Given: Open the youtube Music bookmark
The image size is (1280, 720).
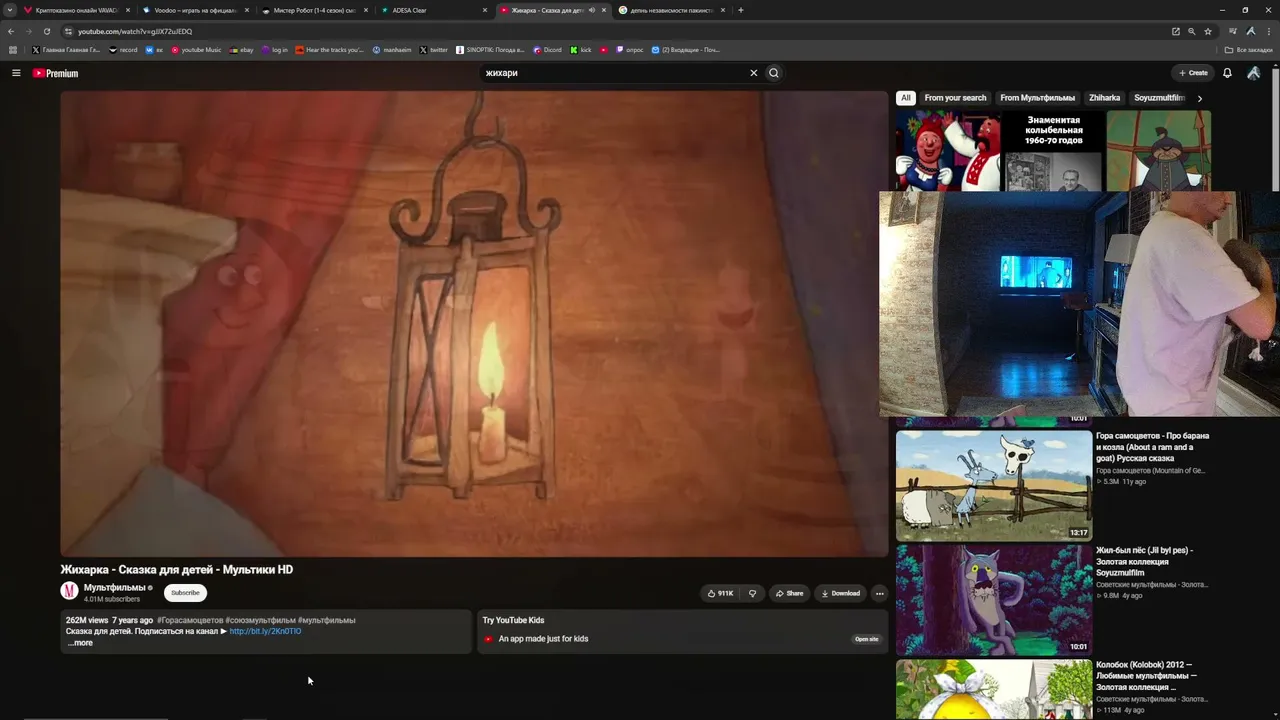Looking at the screenshot, I should pyautogui.click(x=196, y=49).
